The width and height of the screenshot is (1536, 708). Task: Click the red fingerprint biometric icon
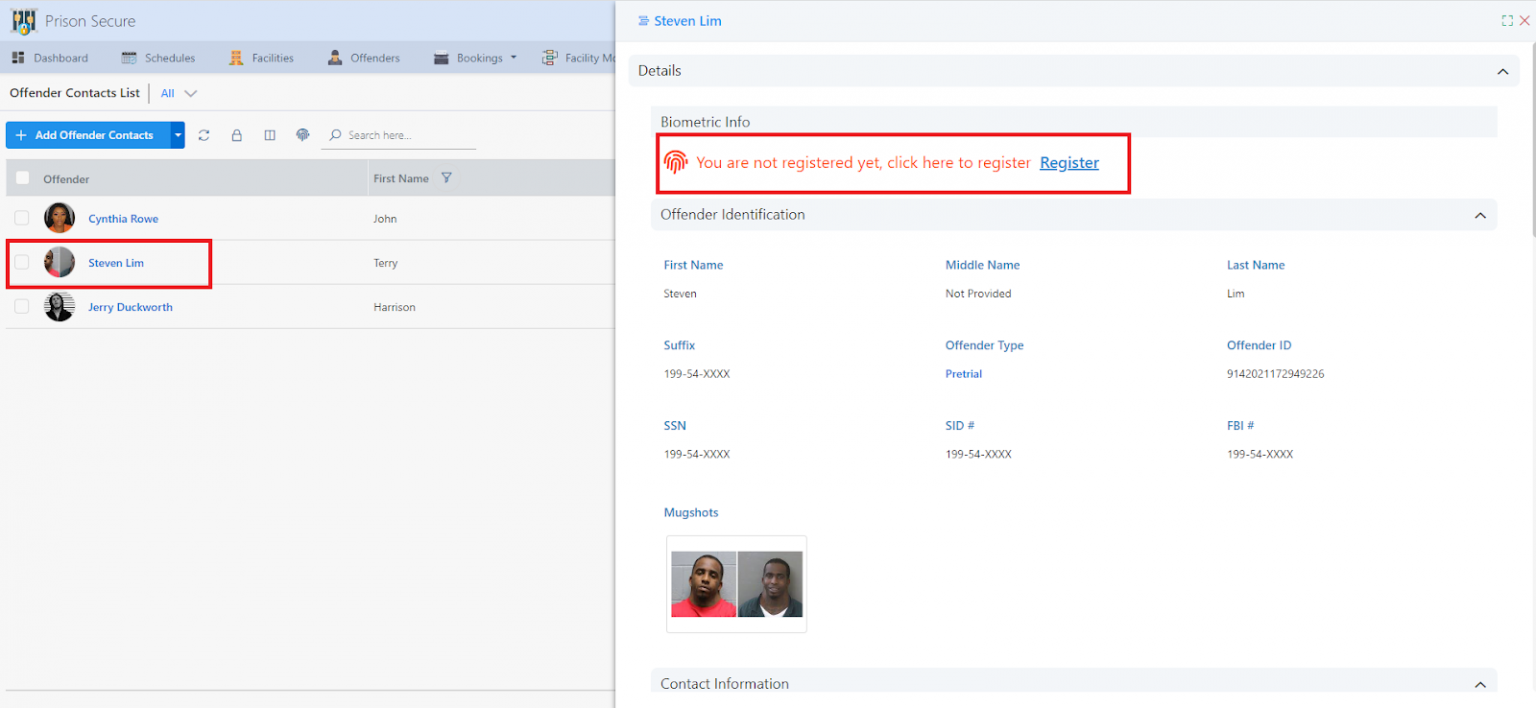[x=676, y=162]
